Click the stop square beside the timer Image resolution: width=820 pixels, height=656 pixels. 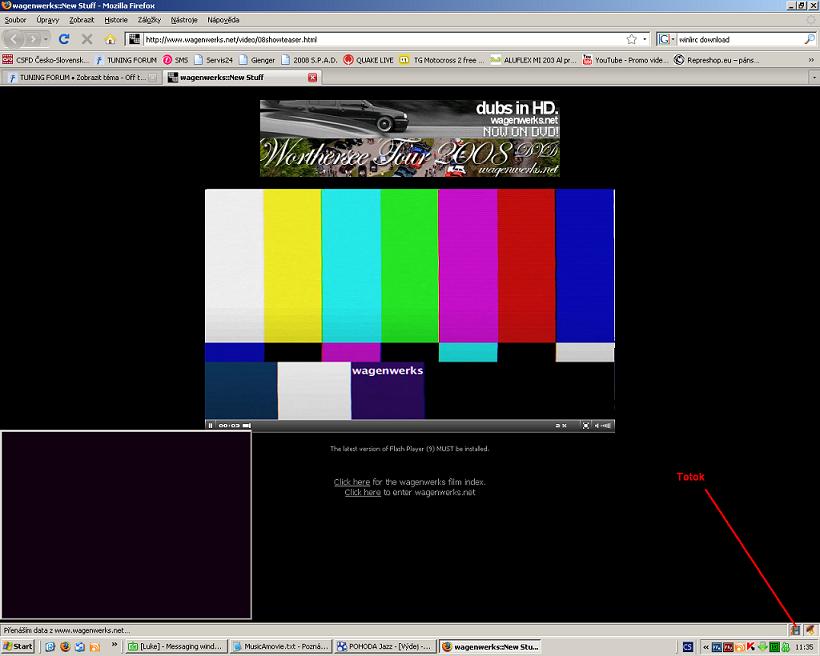pyautogui.click(x=247, y=425)
